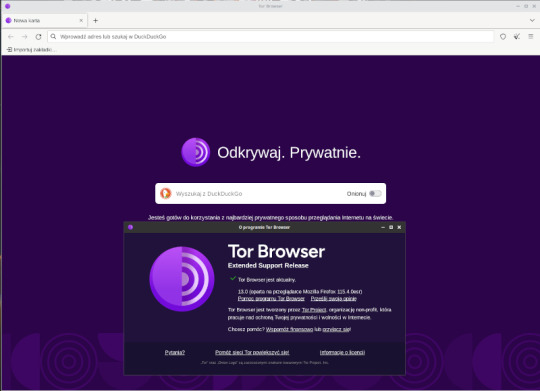Screen dimensions: 540x391
Task: Go forward with the forward arrow
Action: click(24, 37)
